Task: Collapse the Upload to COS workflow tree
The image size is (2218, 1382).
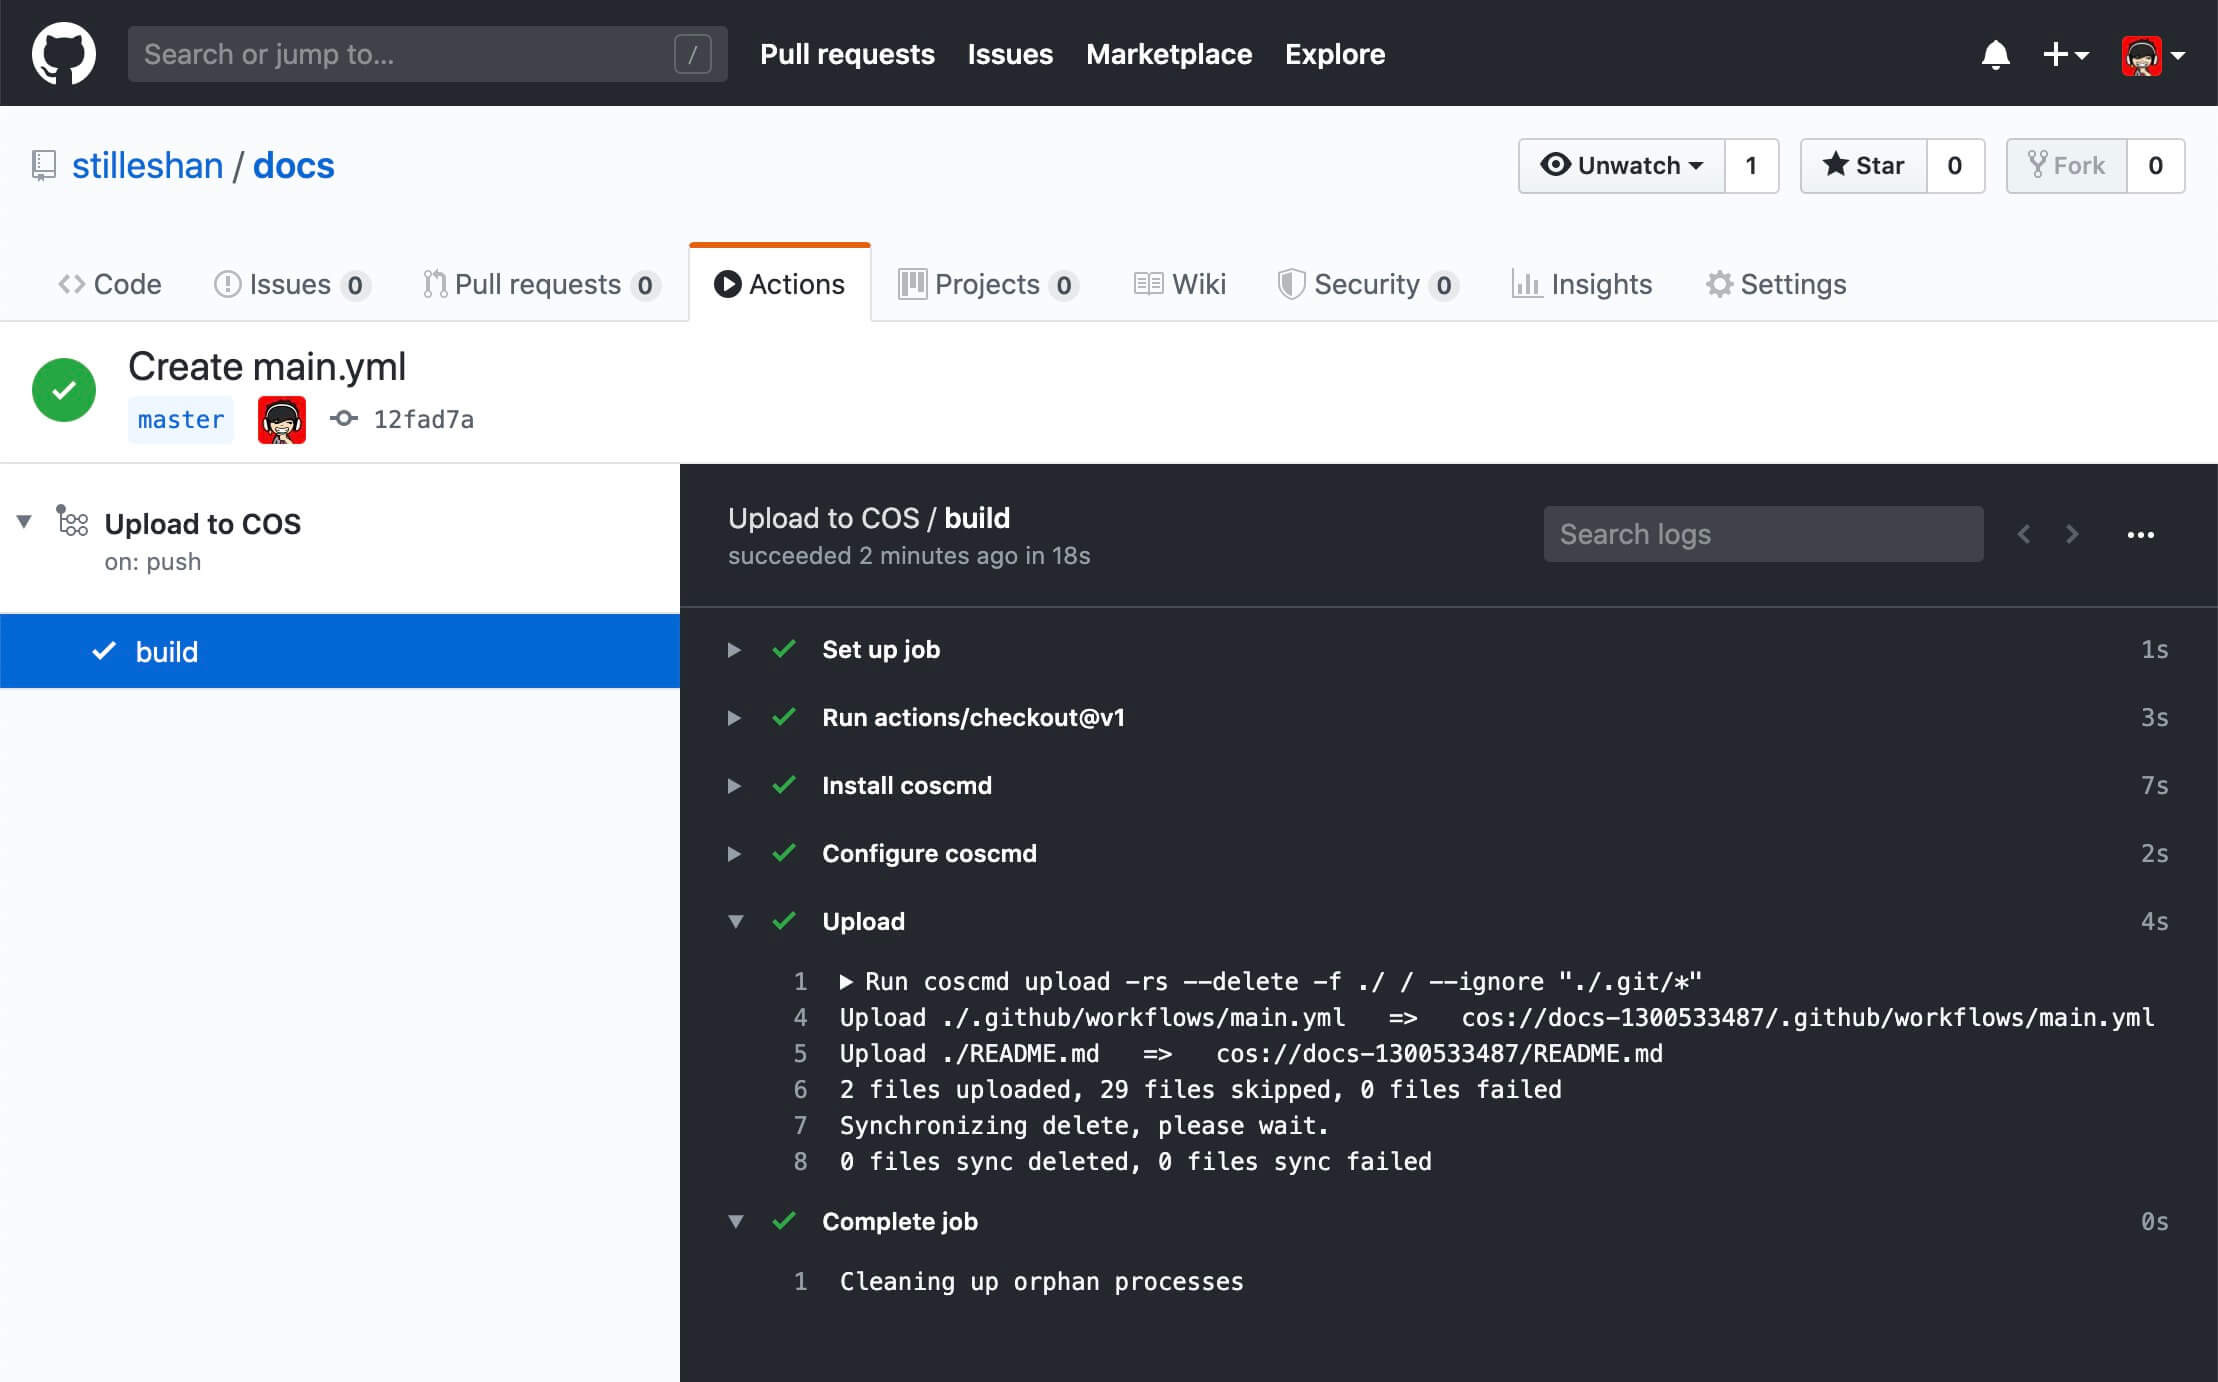Action: pyautogui.click(x=24, y=521)
